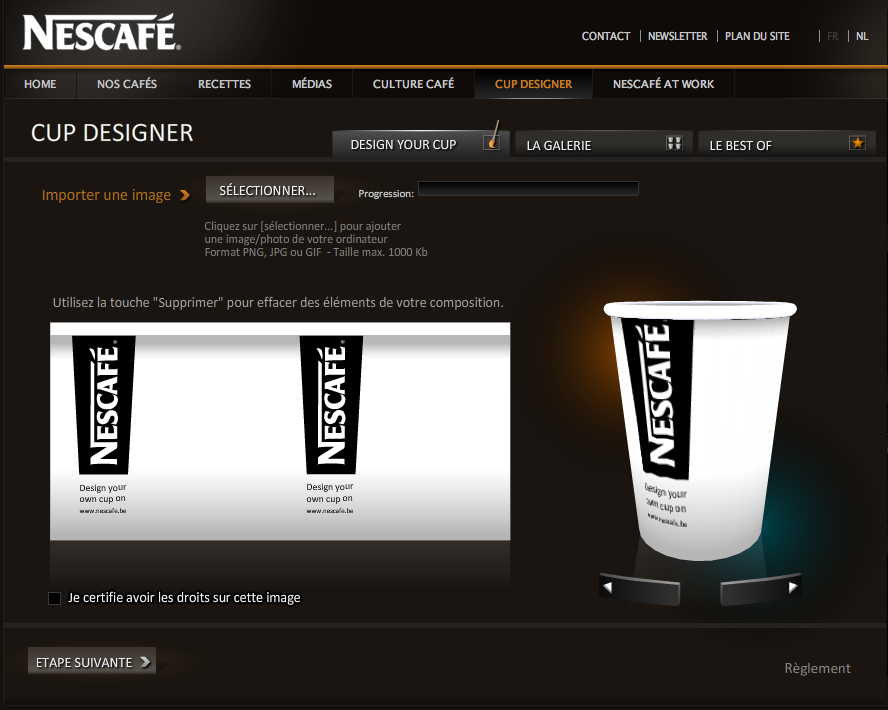Open Nescafé at Work page

[x=663, y=84]
